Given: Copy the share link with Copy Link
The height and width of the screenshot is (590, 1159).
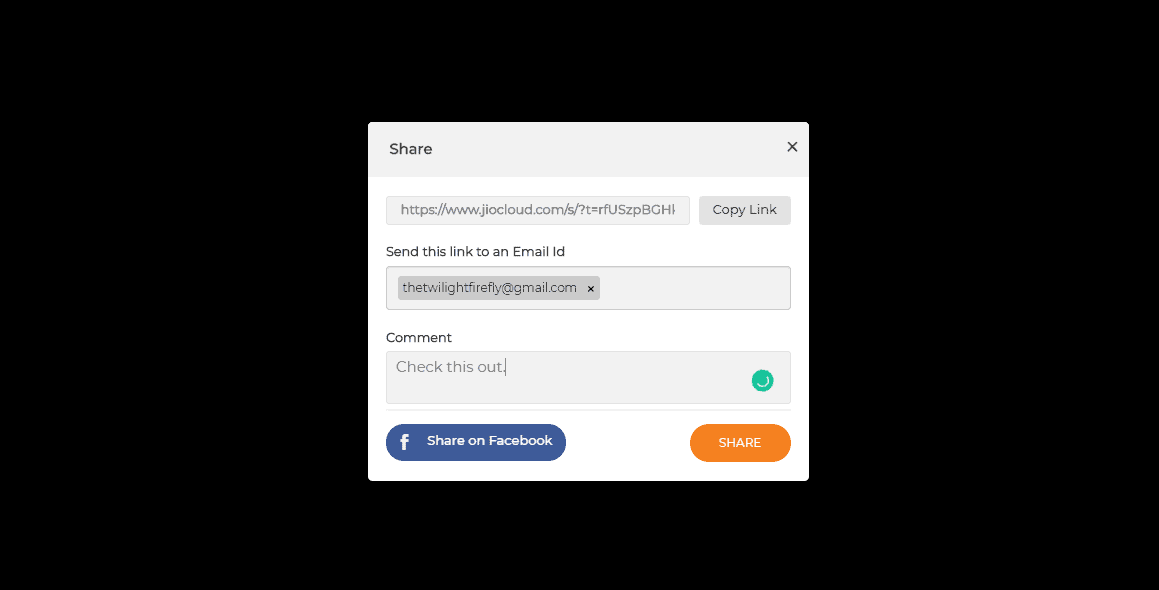Looking at the screenshot, I should pyautogui.click(x=744, y=210).
